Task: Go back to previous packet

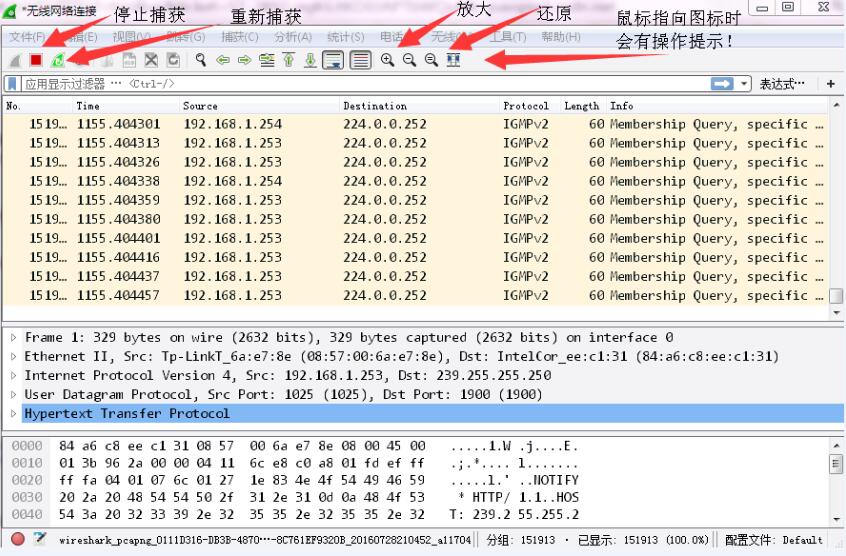Action: [x=223, y=60]
